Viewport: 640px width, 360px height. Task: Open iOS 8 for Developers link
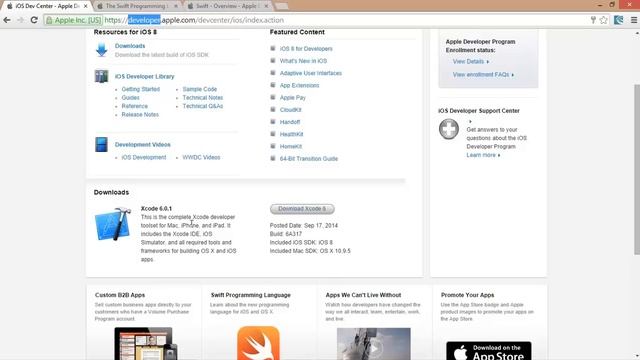point(306,49)
